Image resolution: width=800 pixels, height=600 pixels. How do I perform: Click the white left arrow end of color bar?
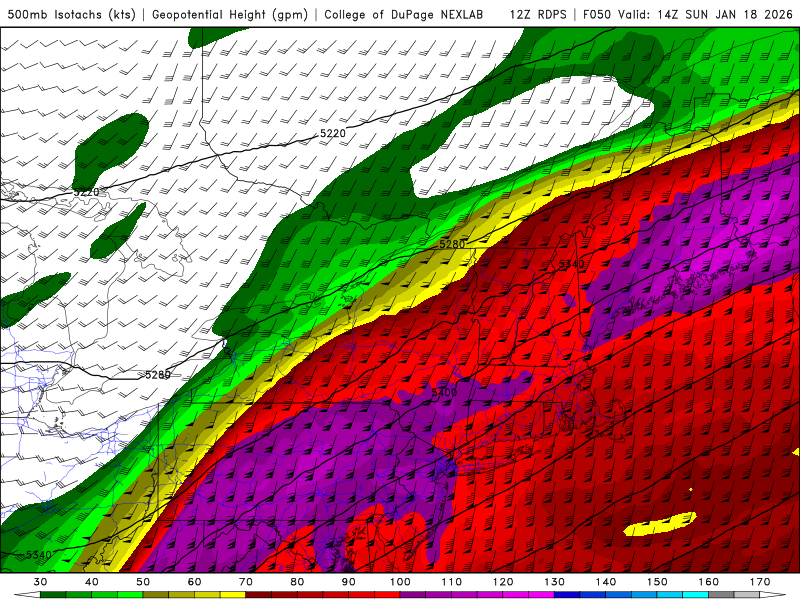tap(27, 595)
